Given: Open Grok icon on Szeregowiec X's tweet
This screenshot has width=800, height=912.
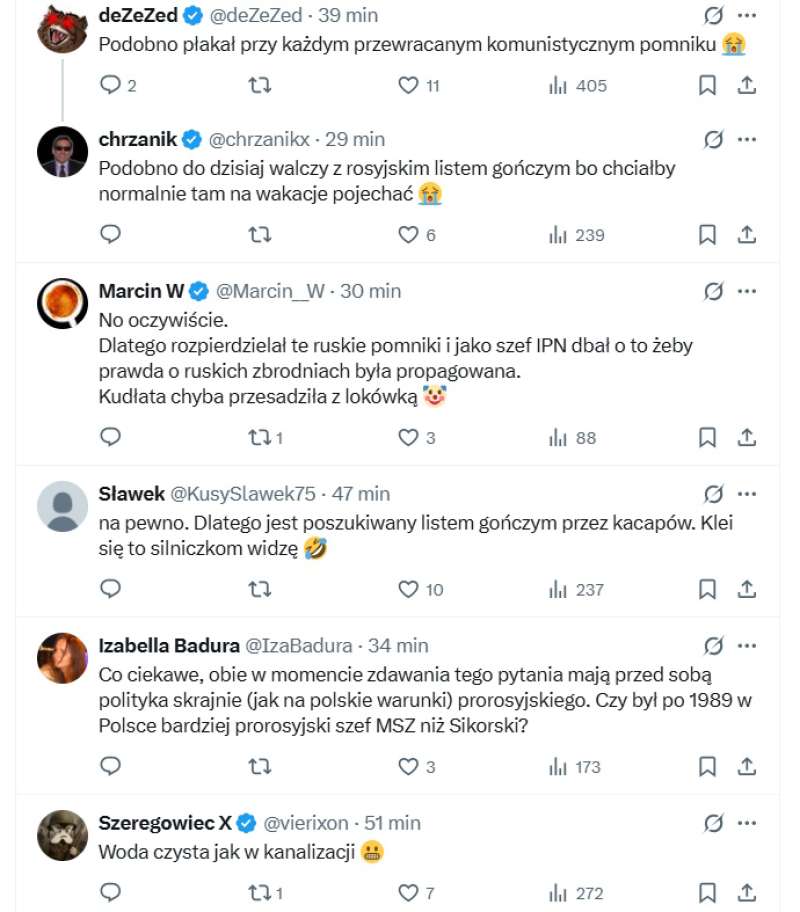Looking at the screenshot, I should (x=713, y=823).
